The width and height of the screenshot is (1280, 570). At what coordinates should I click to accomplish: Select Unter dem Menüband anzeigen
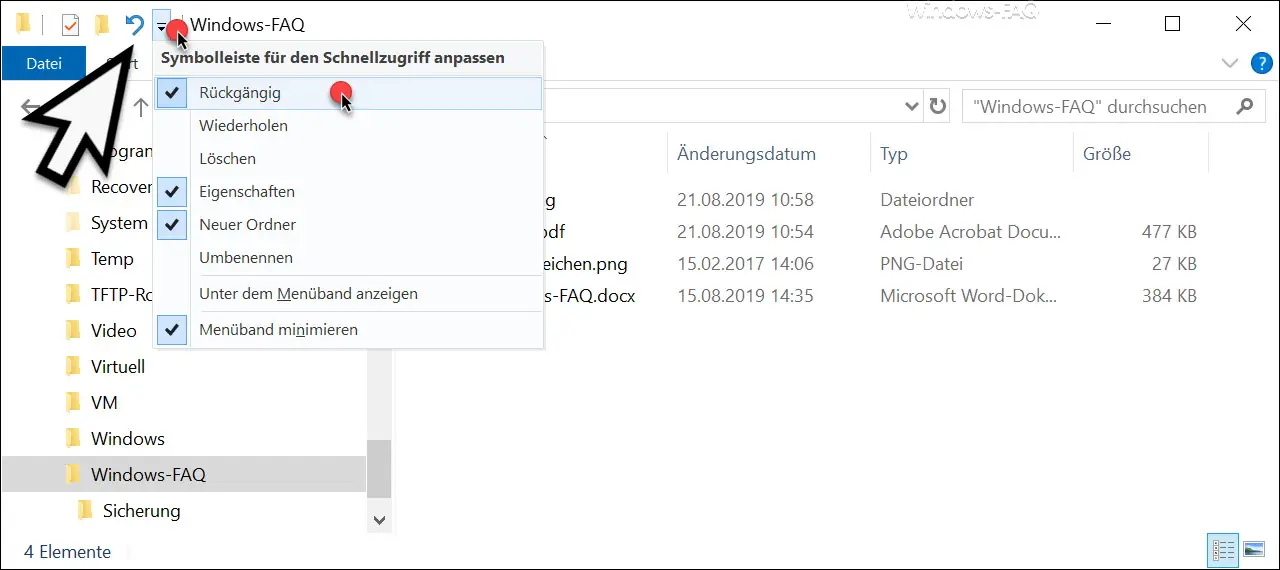point(308,294)
